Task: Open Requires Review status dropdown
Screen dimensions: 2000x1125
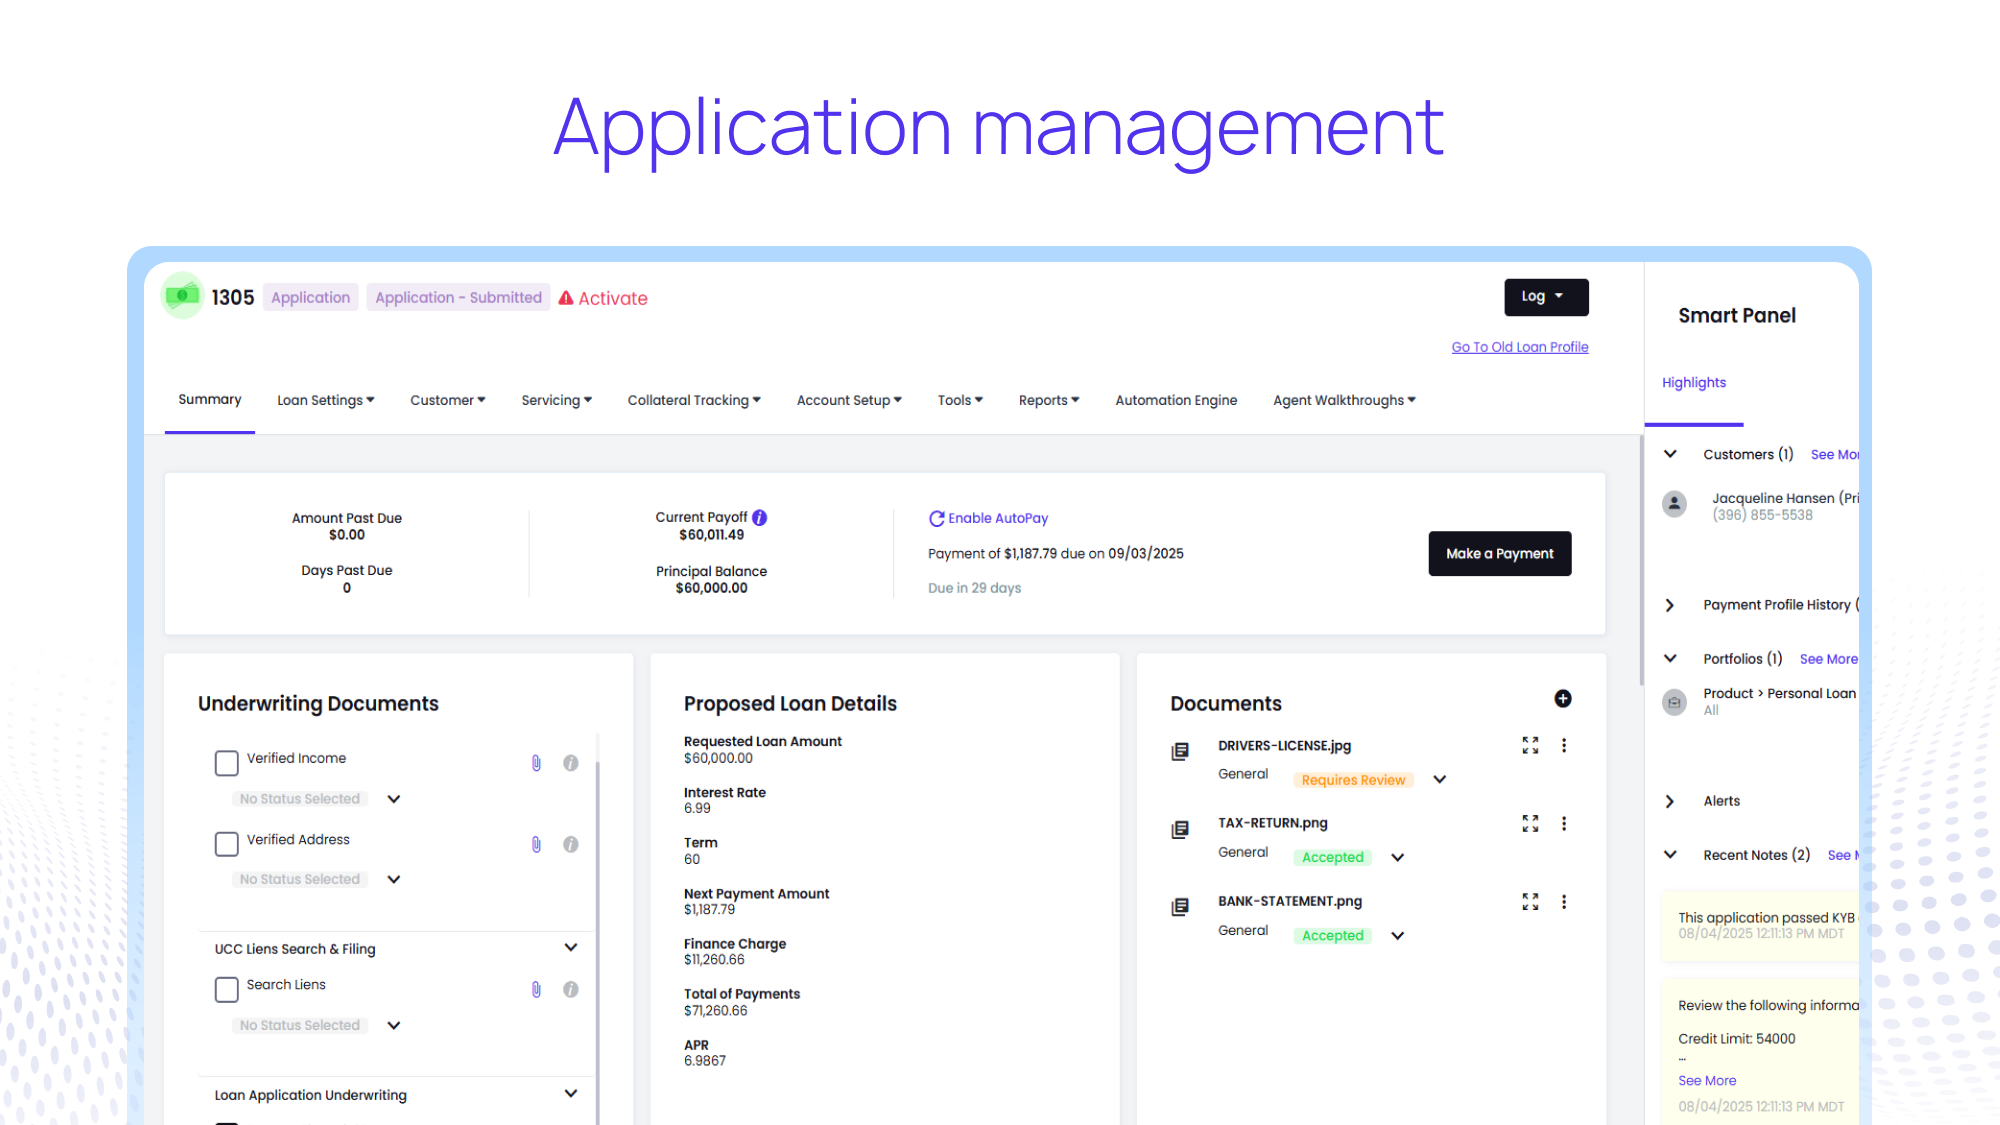Action: [x=1439, y=779]
